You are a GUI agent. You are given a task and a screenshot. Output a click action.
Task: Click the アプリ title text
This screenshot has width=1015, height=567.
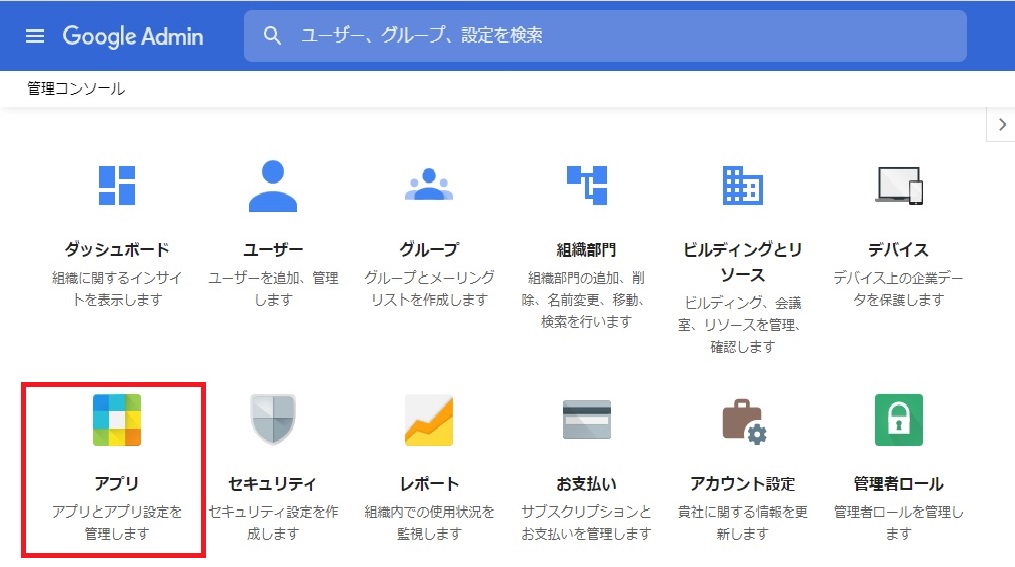117,484
